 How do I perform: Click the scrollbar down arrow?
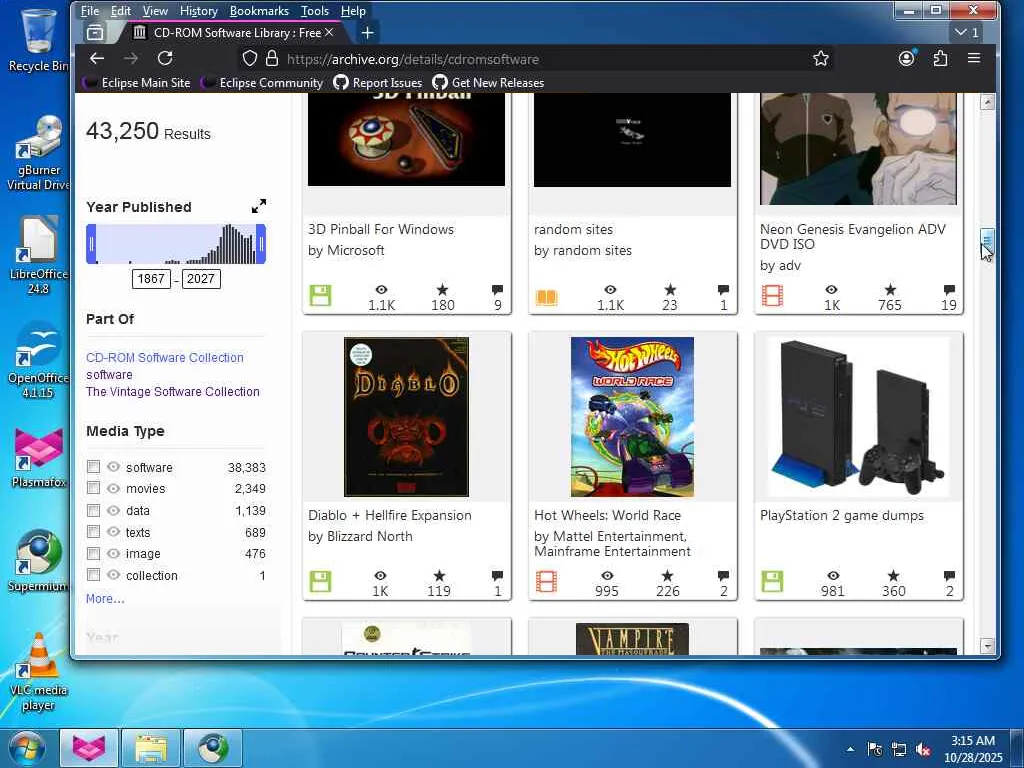point(987,646)
